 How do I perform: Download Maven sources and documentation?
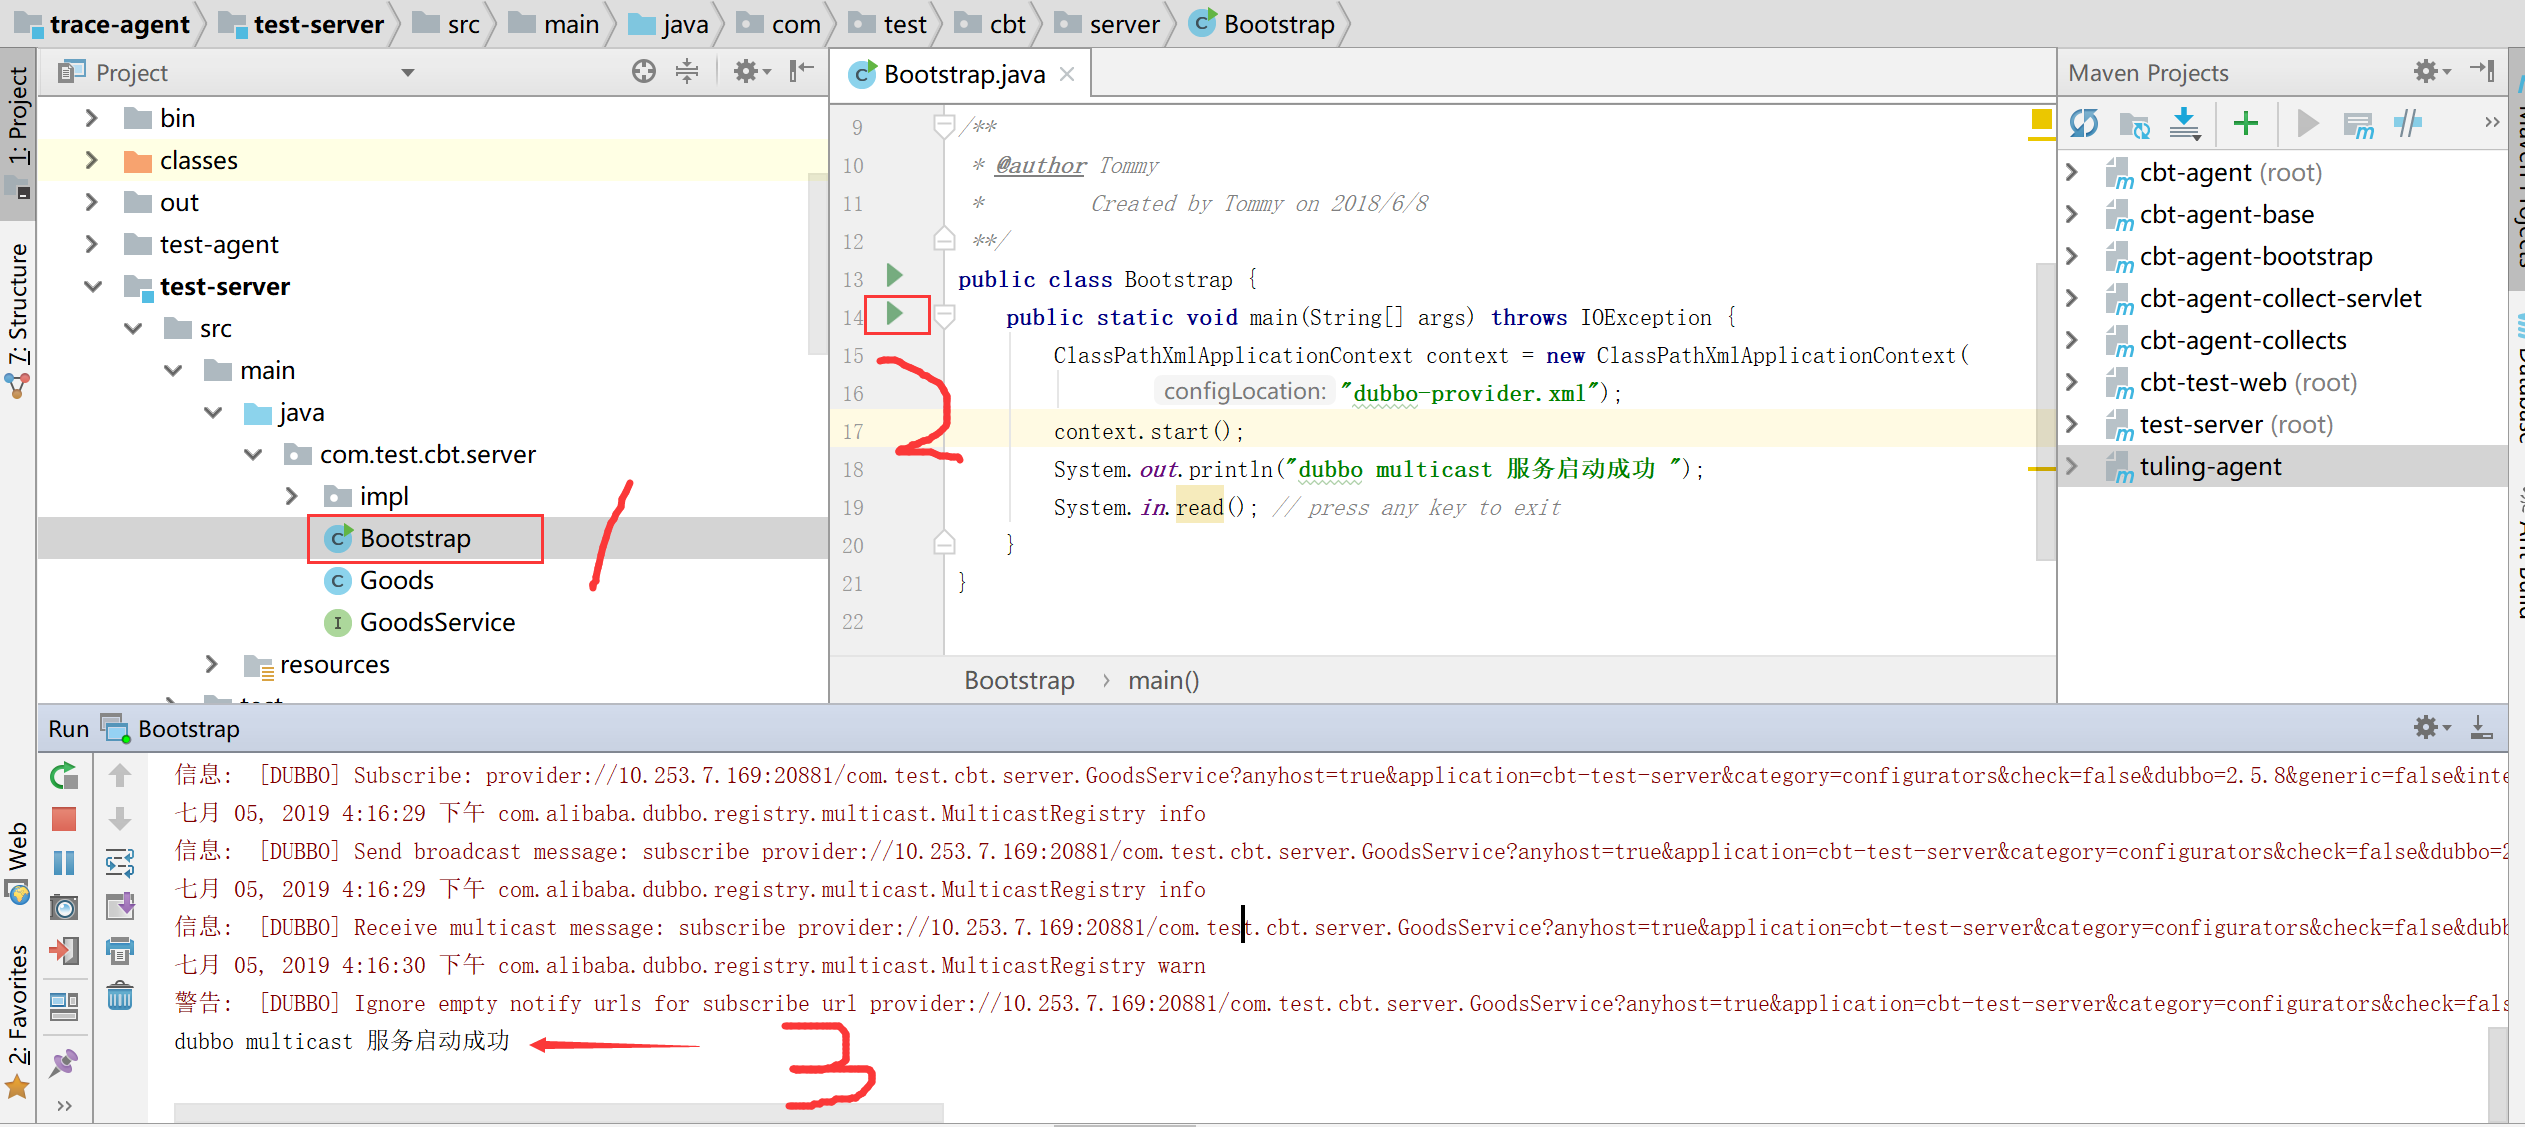tap(2184, 124)
